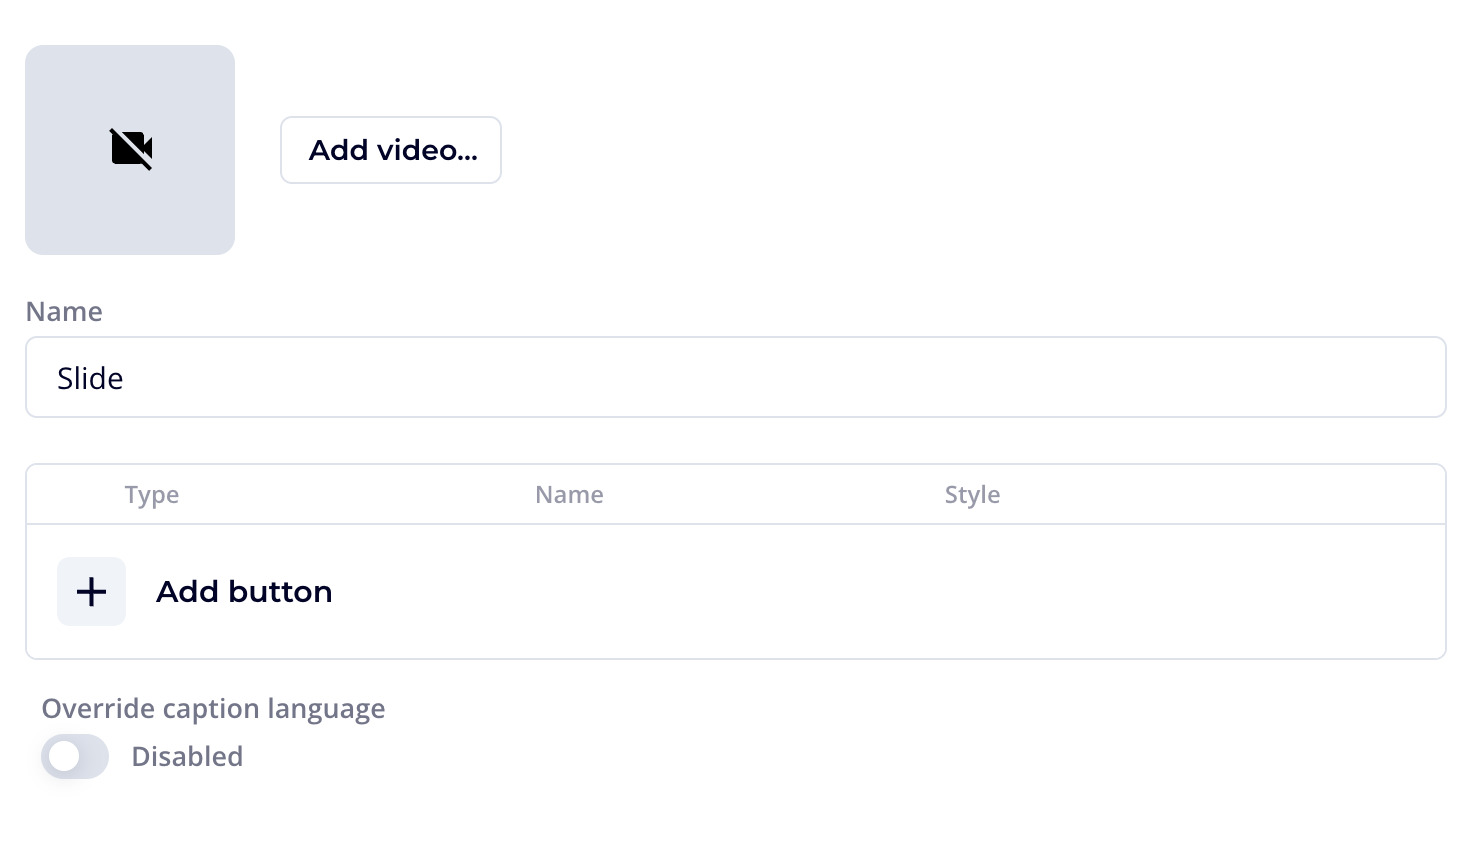Click the Name column header in the table
This screenshot has width=1472, height=852.
pos(569,494)
